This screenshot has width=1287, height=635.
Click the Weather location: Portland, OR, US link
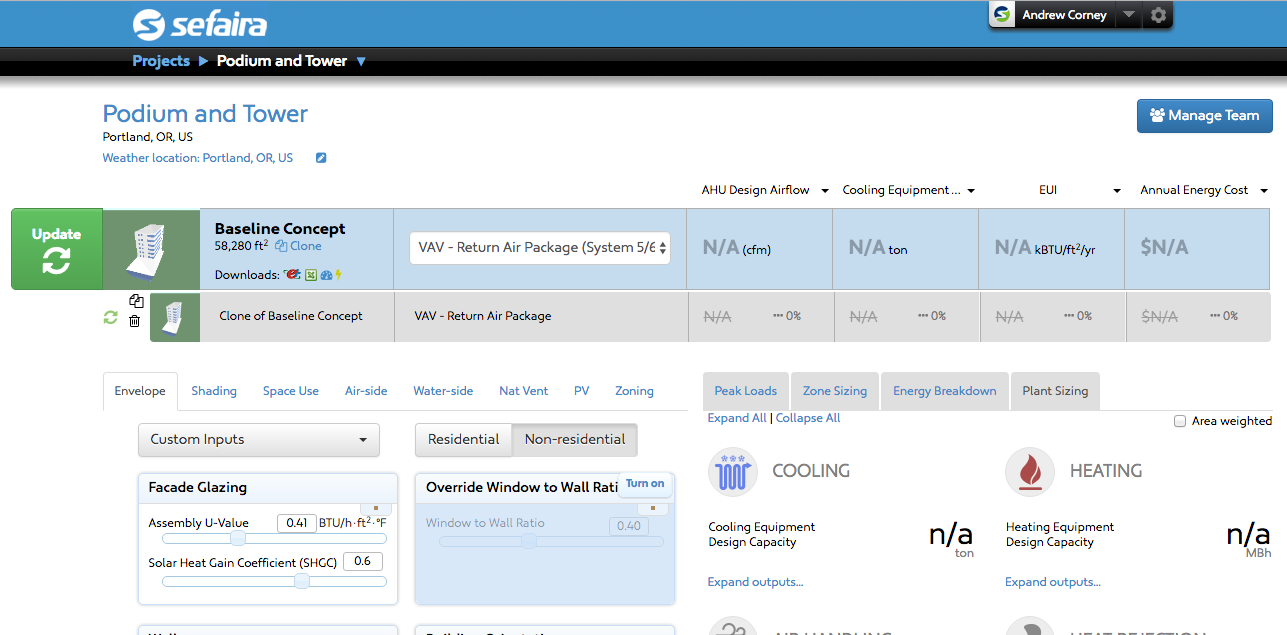point(198,158)
